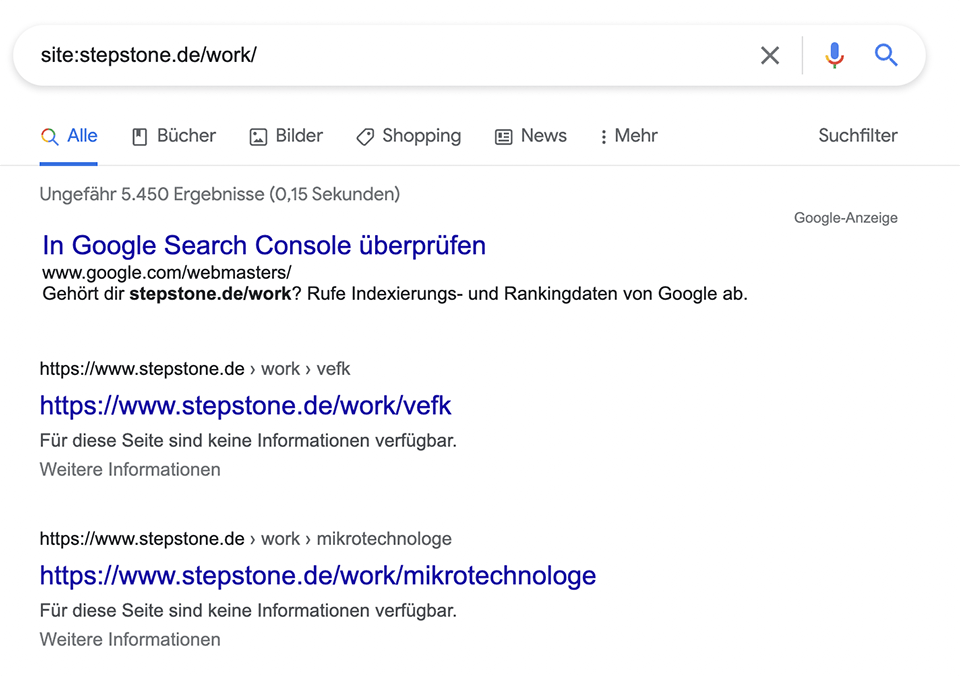This screenshot has width=960, height=676.
Task: Start voice search with the microphone icon
Action: [x=834, y=55]
